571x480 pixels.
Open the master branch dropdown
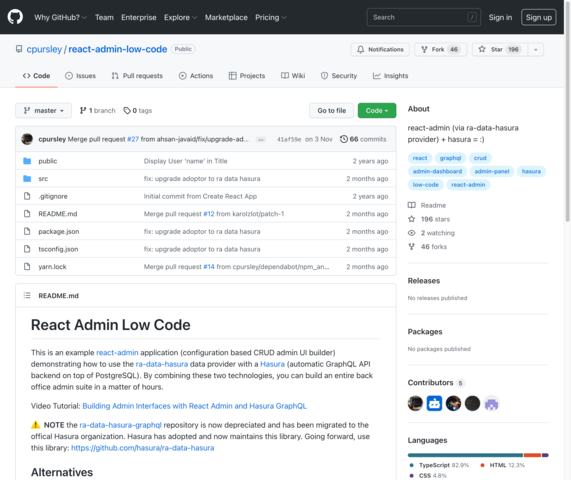(43, 110)
